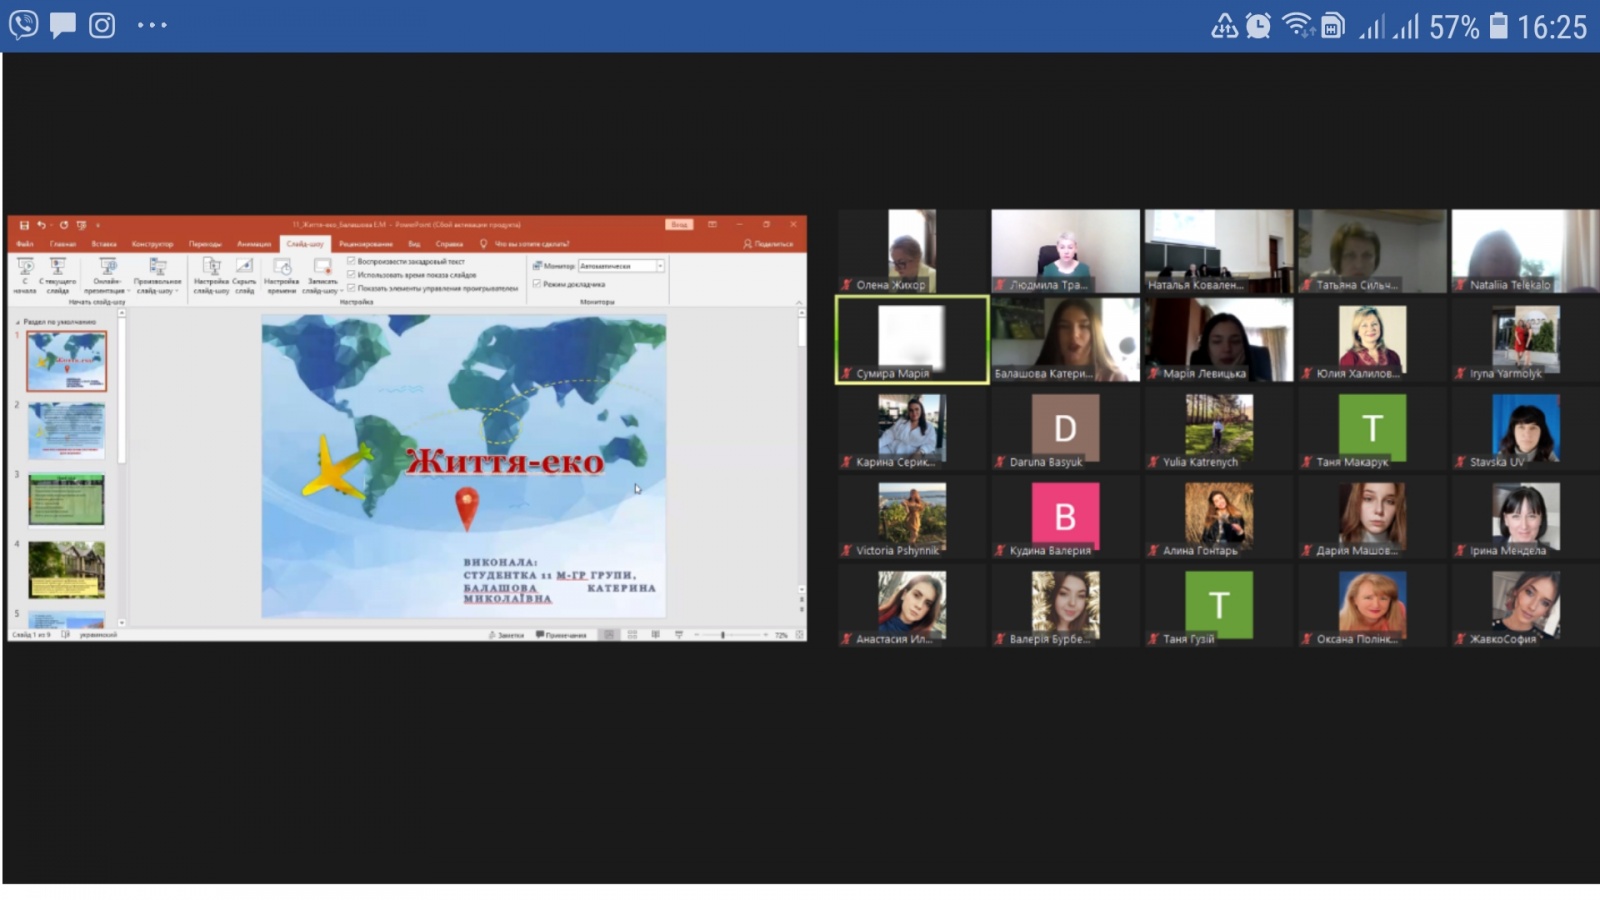Expand Customize quick access toolbar arrow
The height and width of the screenshot is (900, 1600).
[98, 225]
